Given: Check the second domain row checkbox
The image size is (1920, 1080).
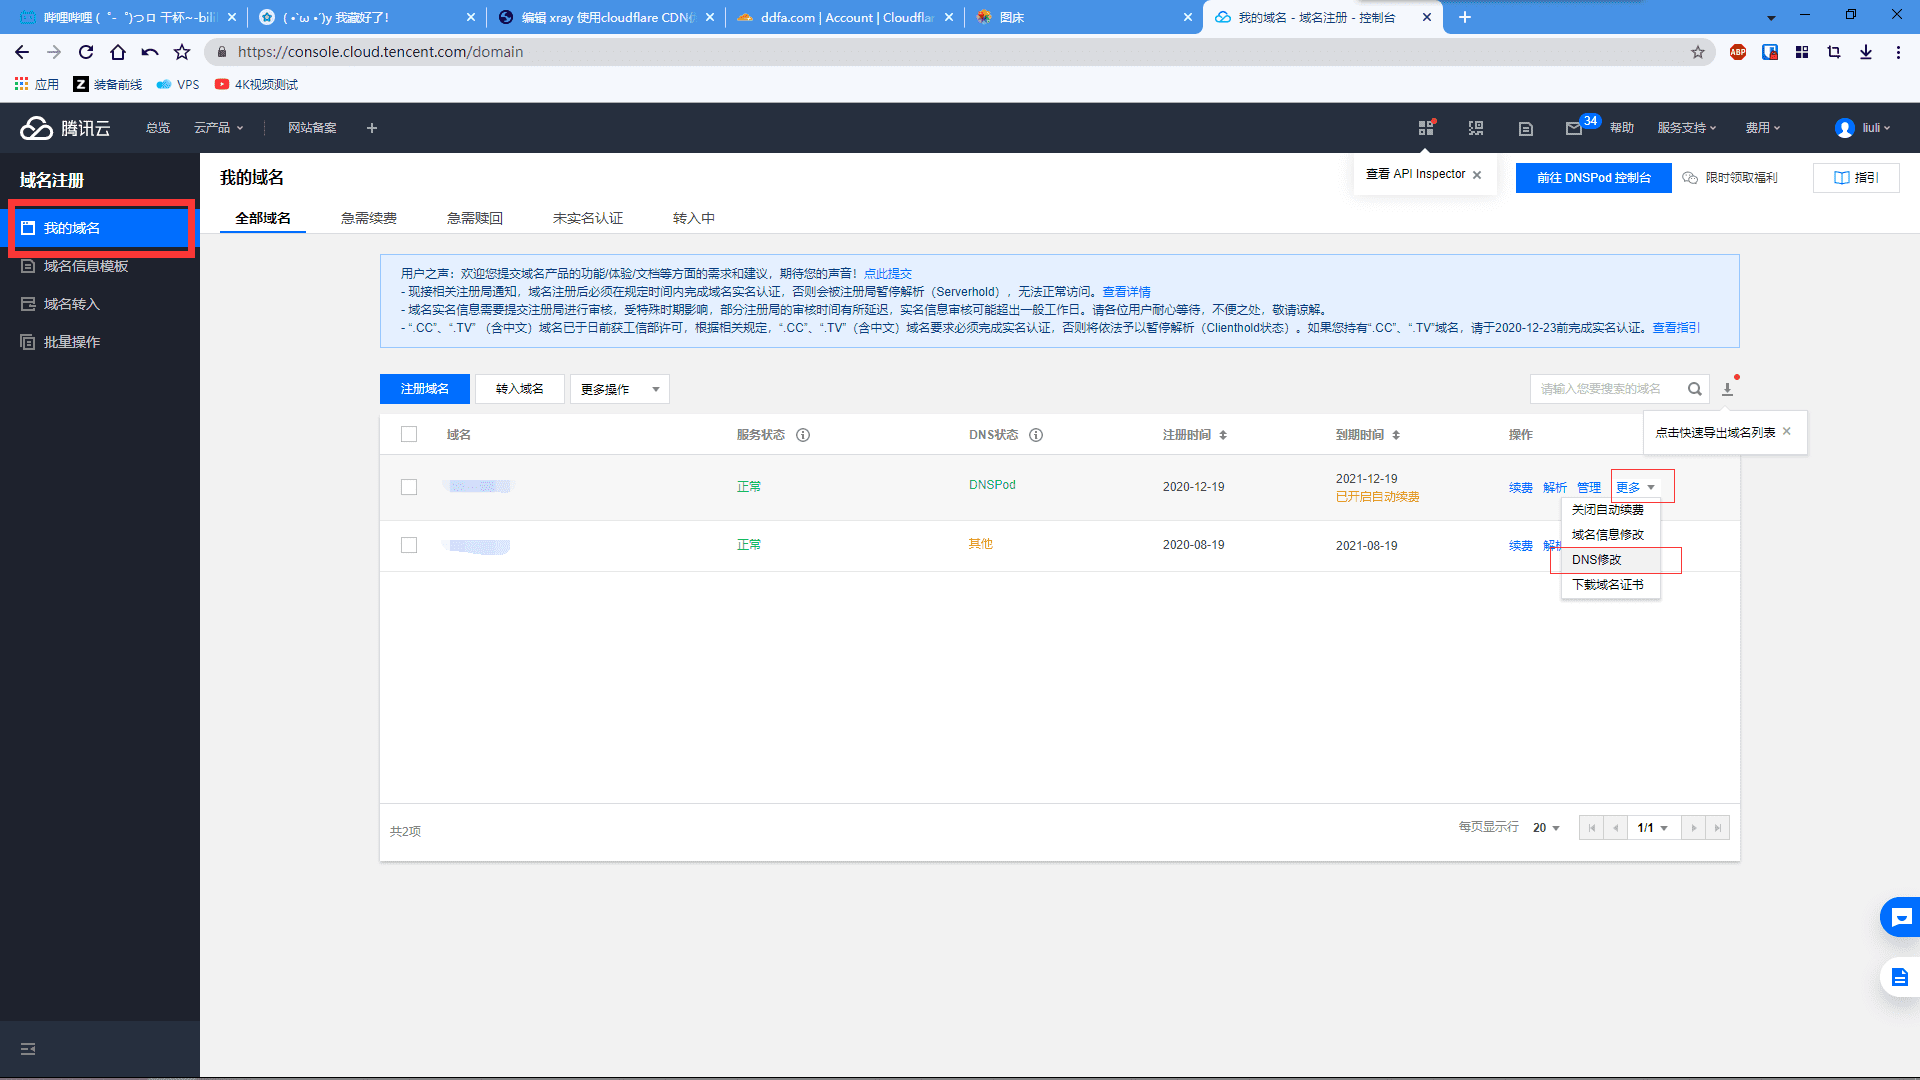Looking at the screenshot, I should click(409, 545).
